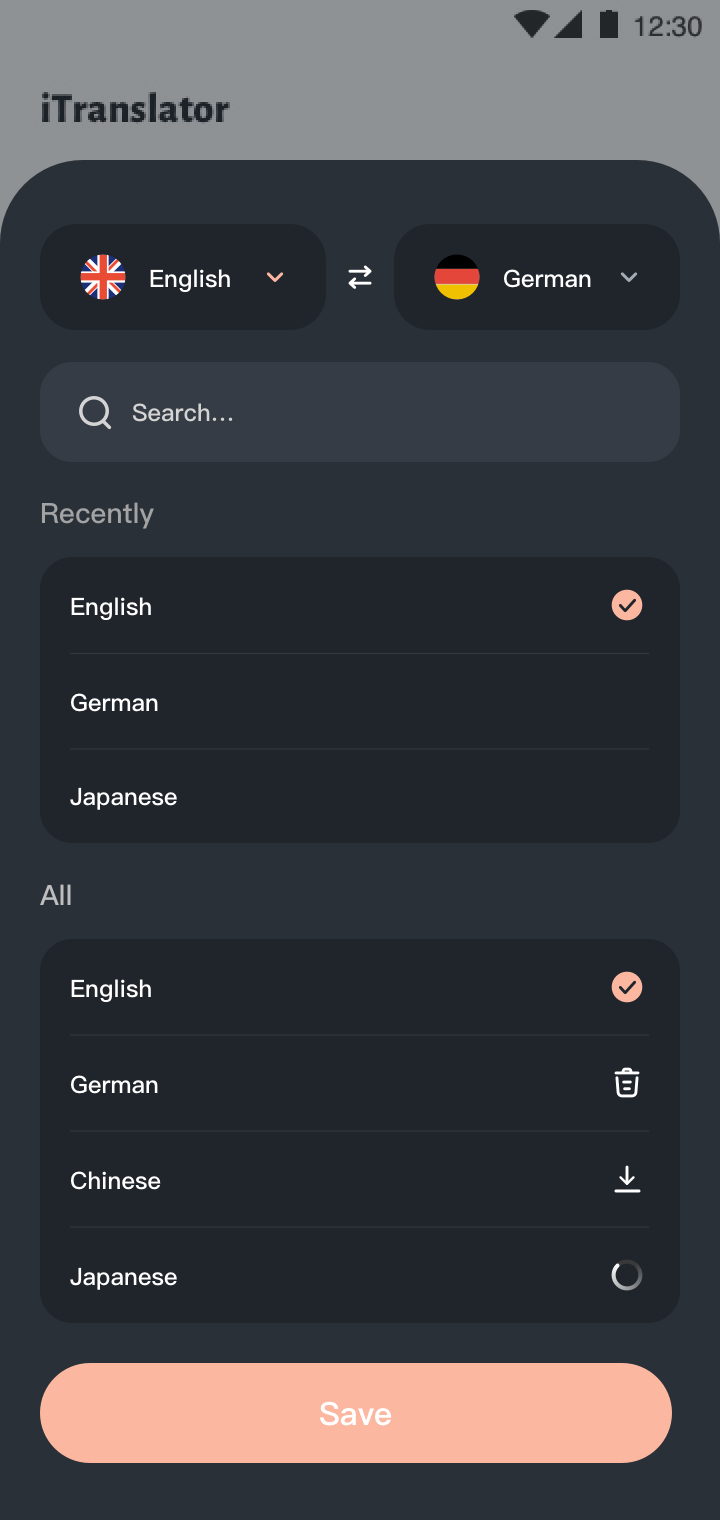This screenshot has width=720, height=1520.
Task: Tap the German flag icon
Action: tap(457, 277)
